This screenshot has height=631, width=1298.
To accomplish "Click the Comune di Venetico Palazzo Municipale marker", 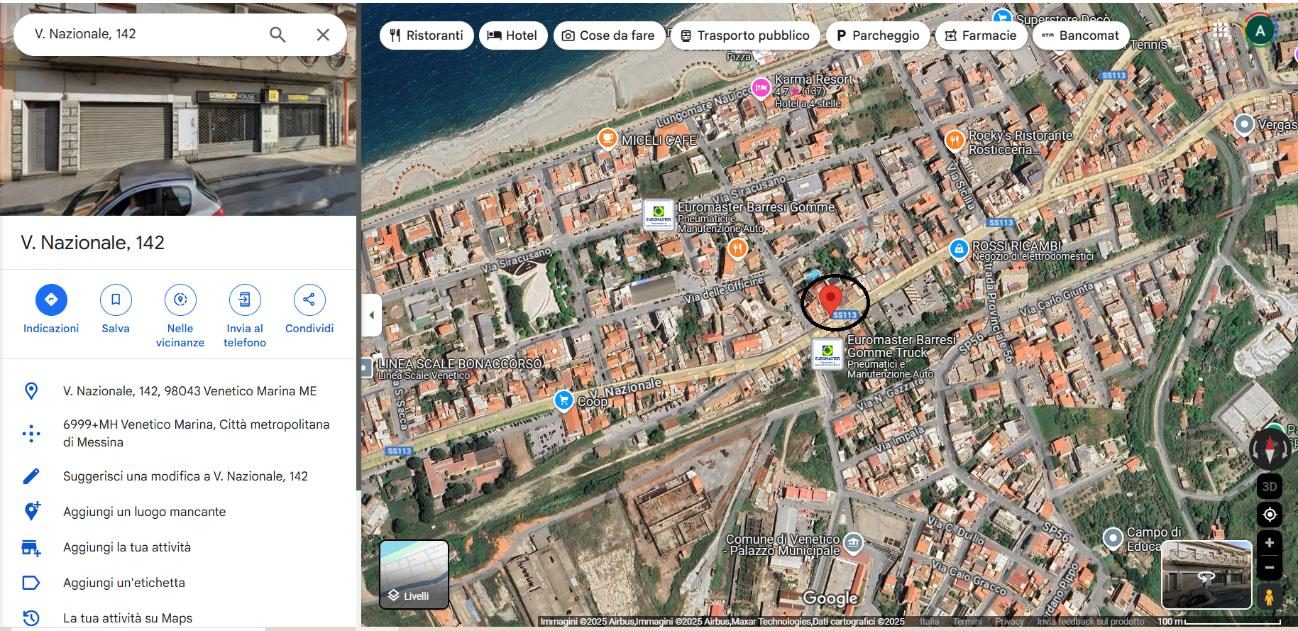I will pyautogui.click(x=853, y=544).
